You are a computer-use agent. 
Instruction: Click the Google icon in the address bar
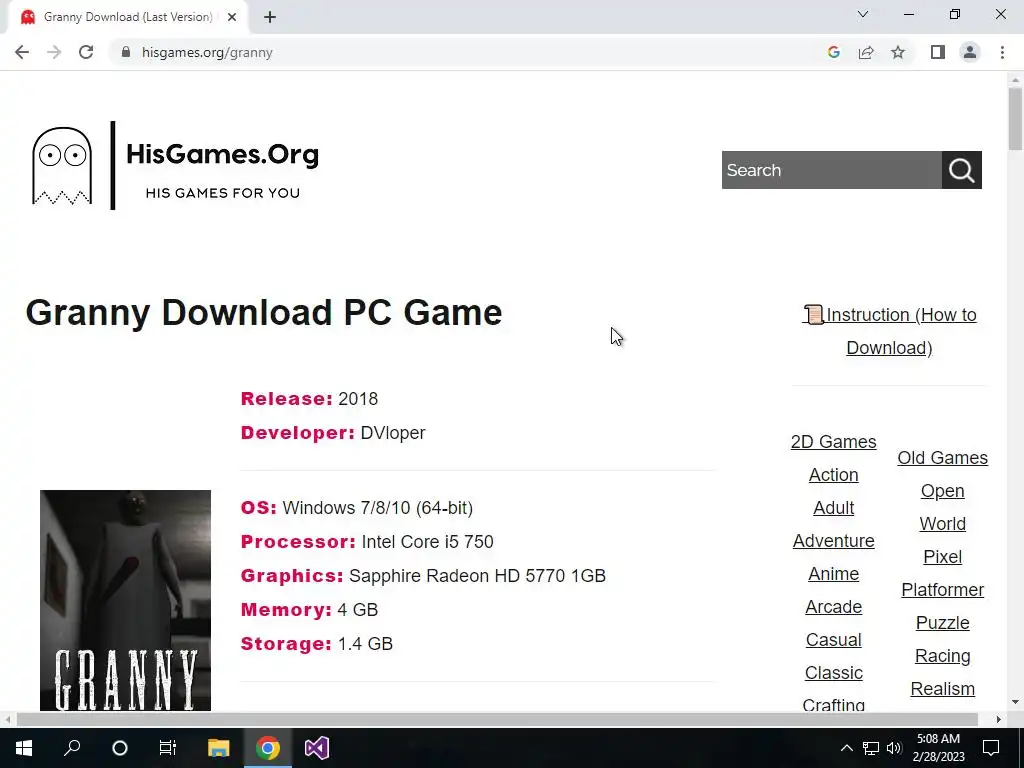(x=833, y=52)
